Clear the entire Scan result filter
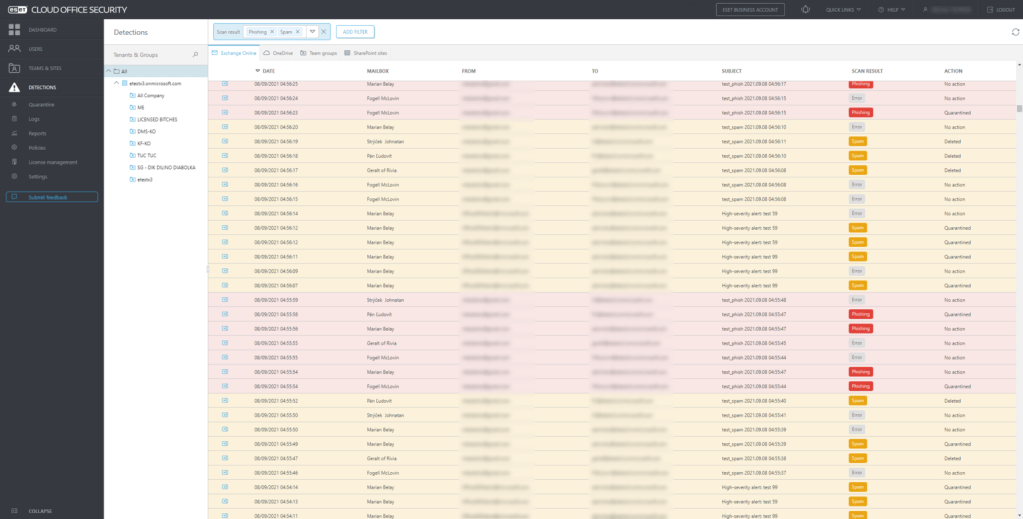 coord(323,32)
